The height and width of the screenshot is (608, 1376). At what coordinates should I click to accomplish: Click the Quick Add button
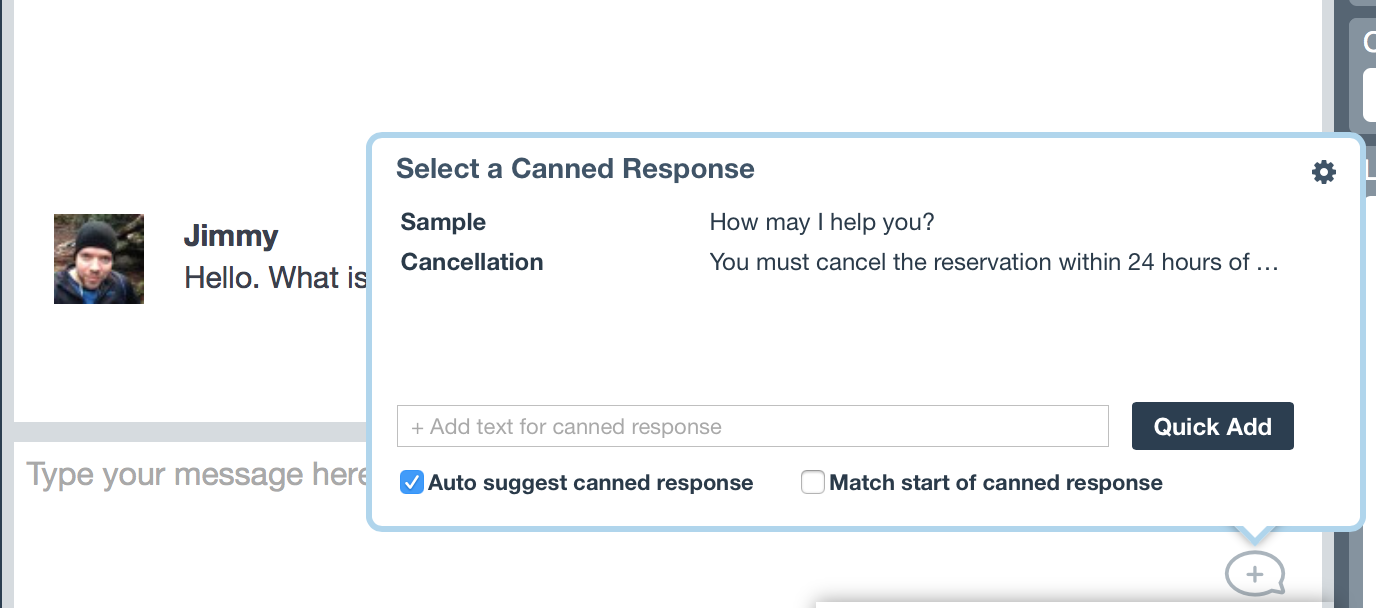click(1213, 426)
